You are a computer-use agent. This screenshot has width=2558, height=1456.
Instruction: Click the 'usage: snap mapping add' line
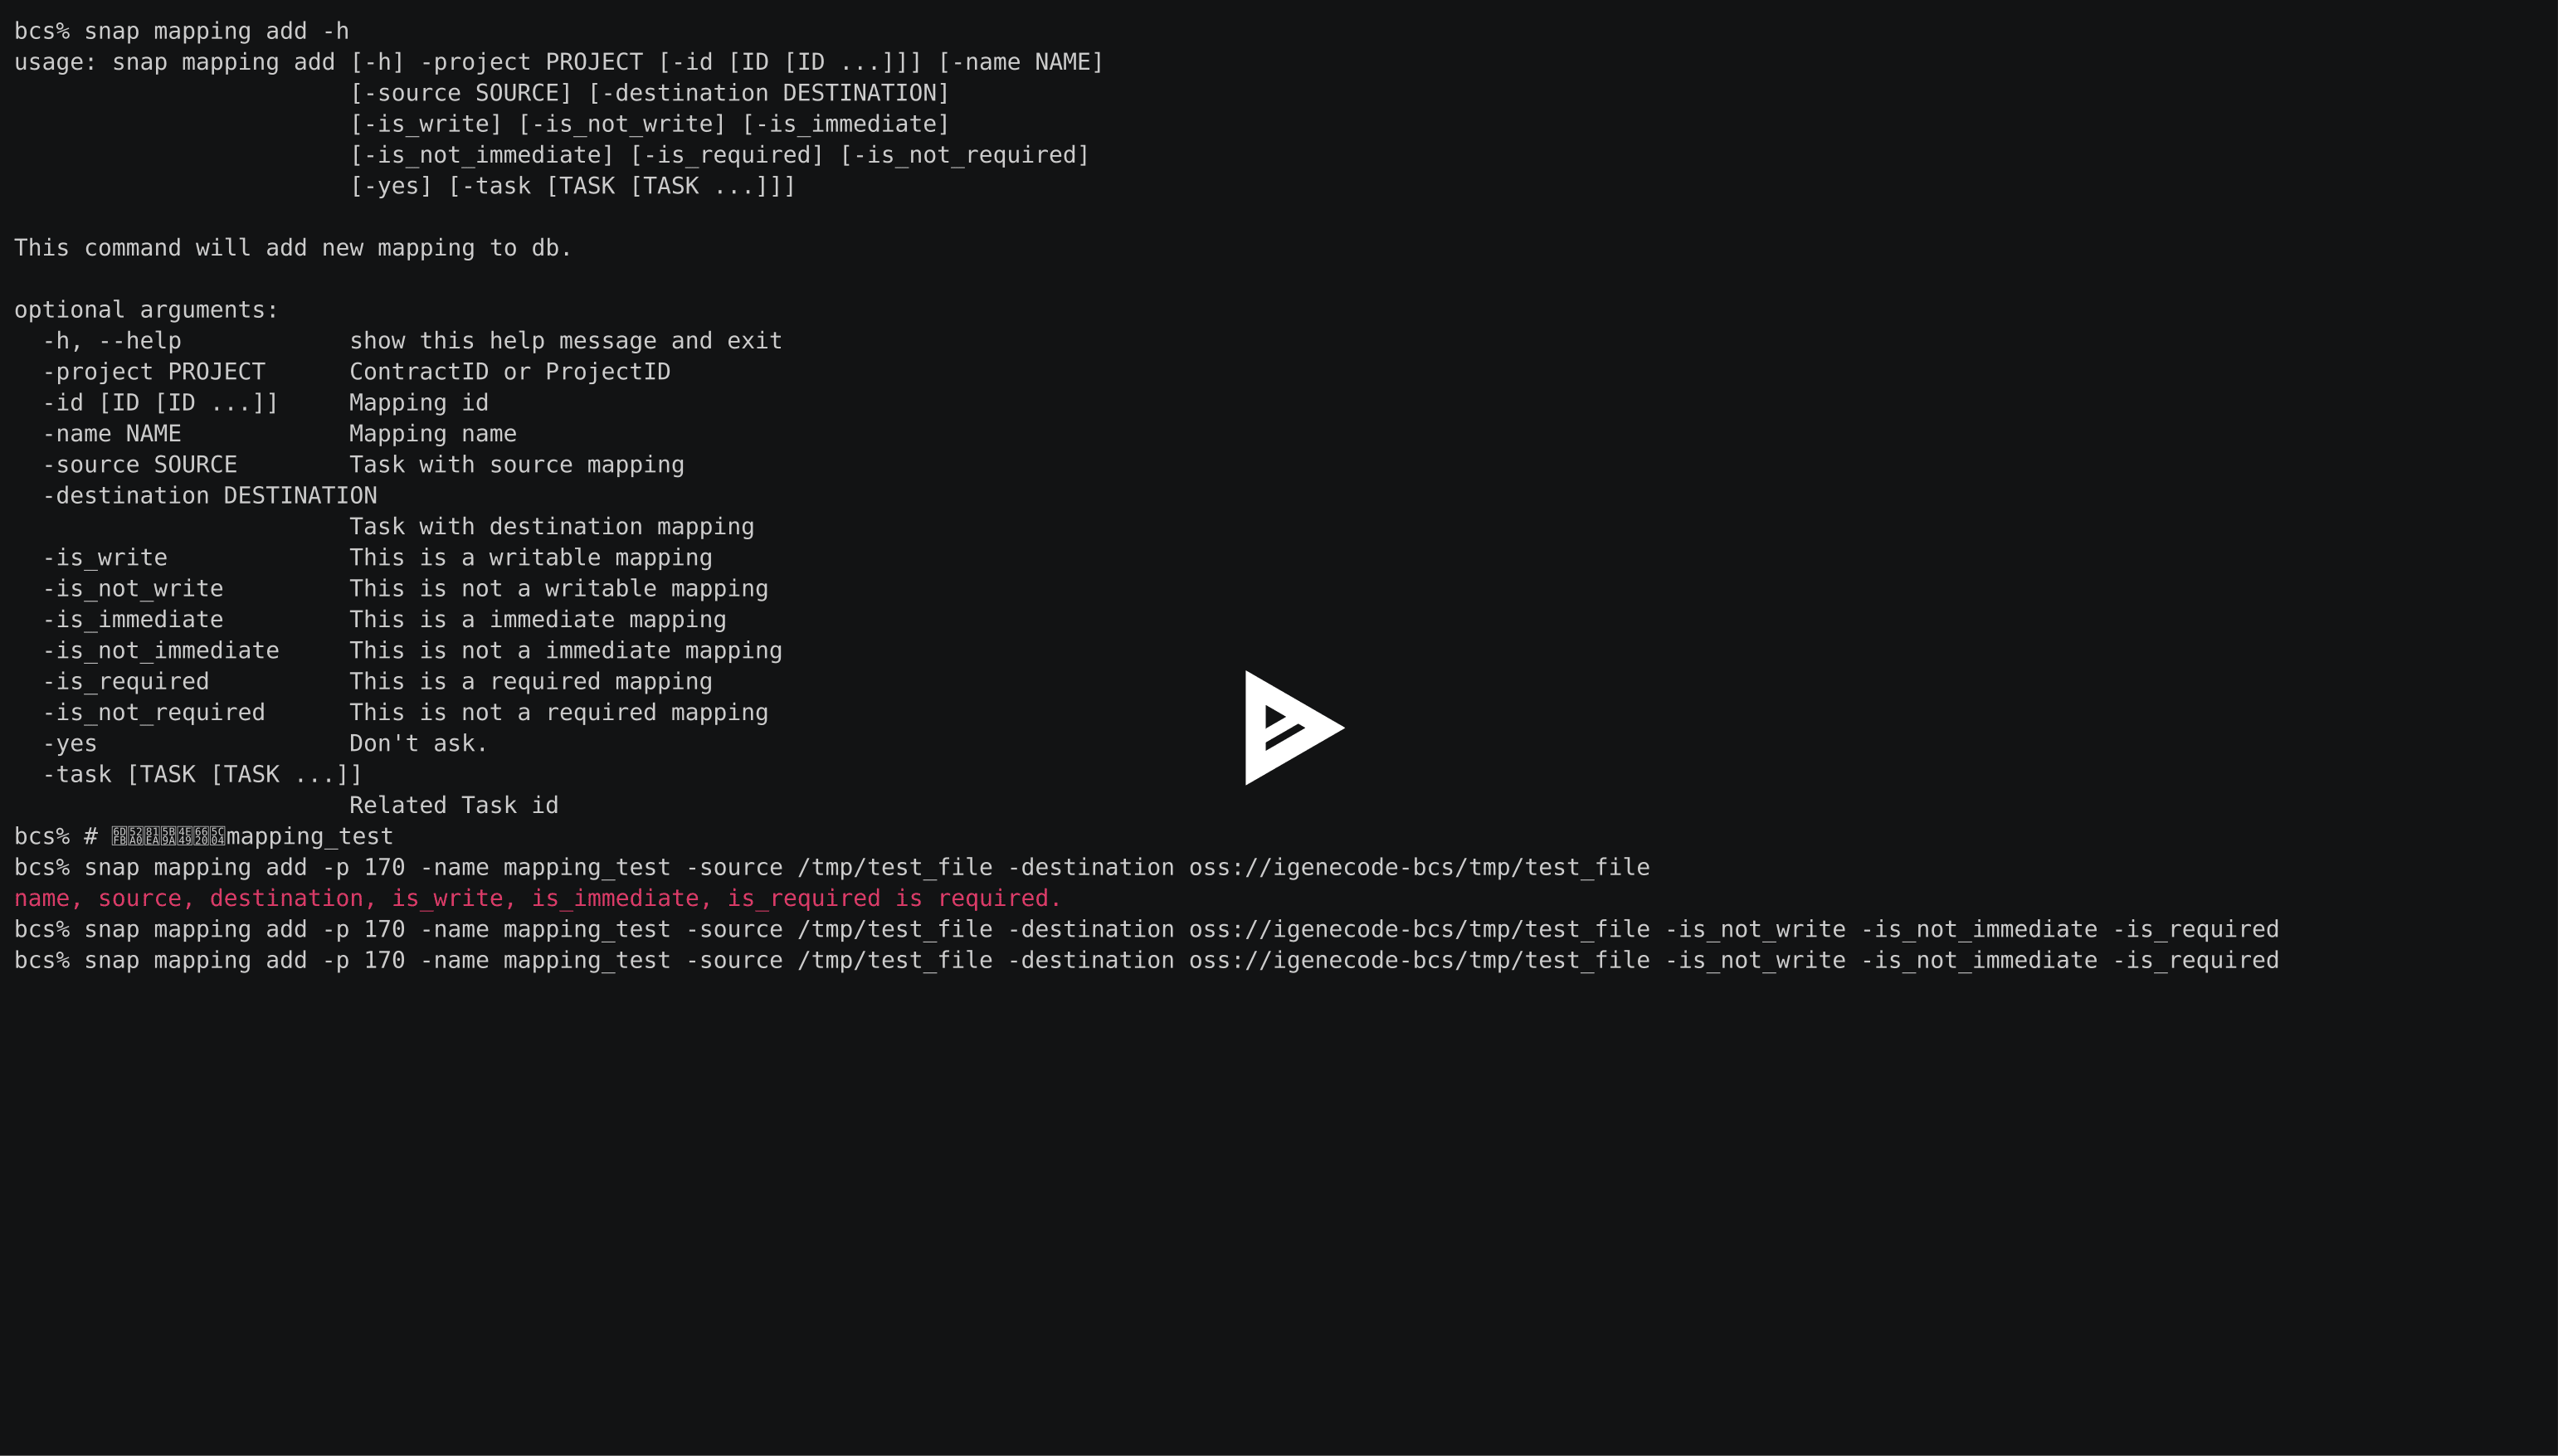coord(558,62)
